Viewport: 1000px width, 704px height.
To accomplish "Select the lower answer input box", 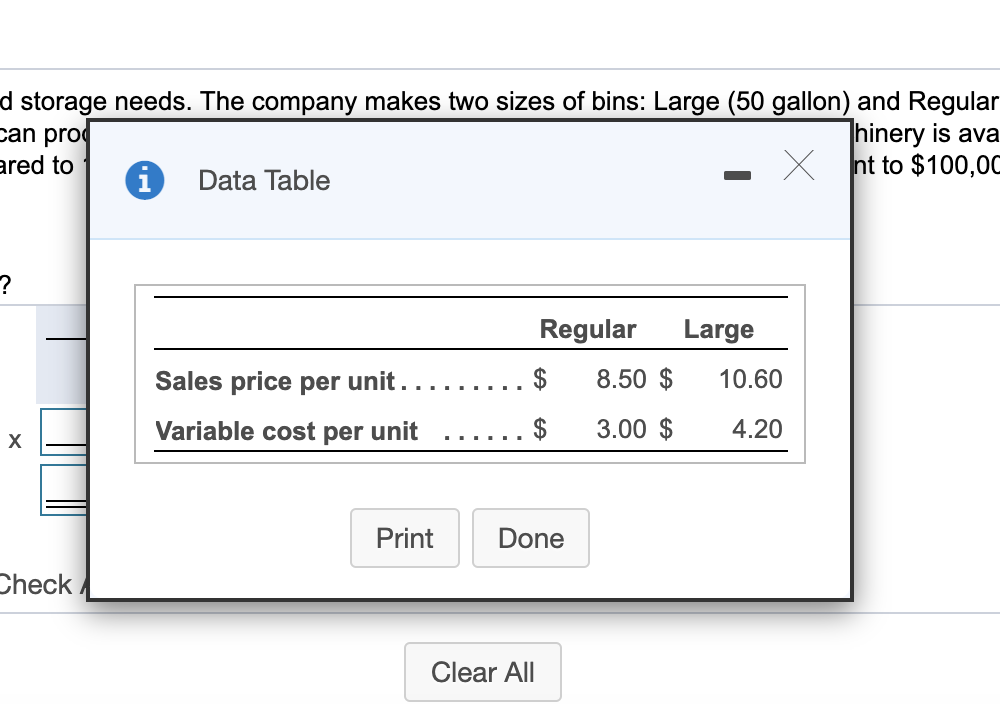I will tap(63, 490).
